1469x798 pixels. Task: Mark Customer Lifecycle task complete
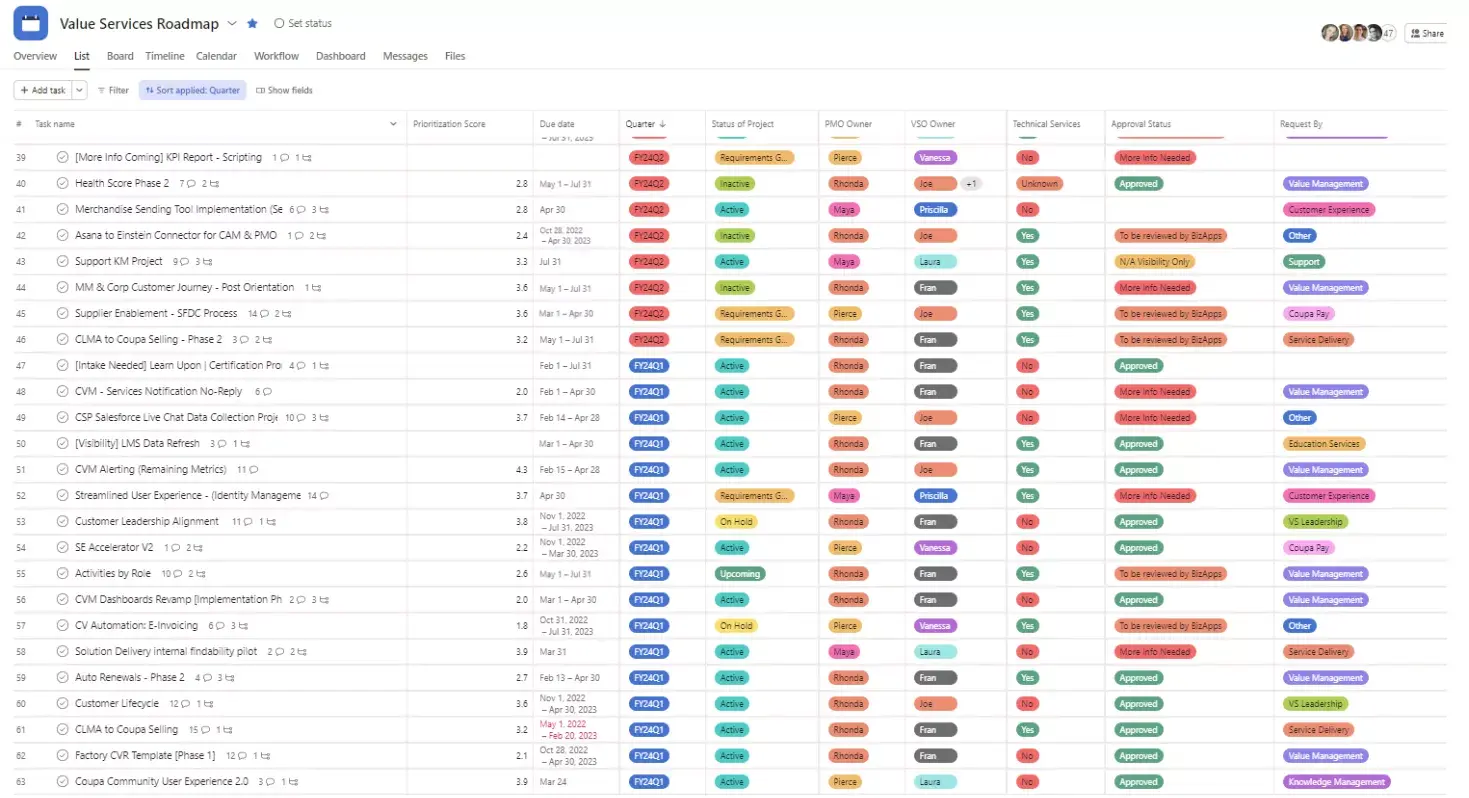(62, 704)
